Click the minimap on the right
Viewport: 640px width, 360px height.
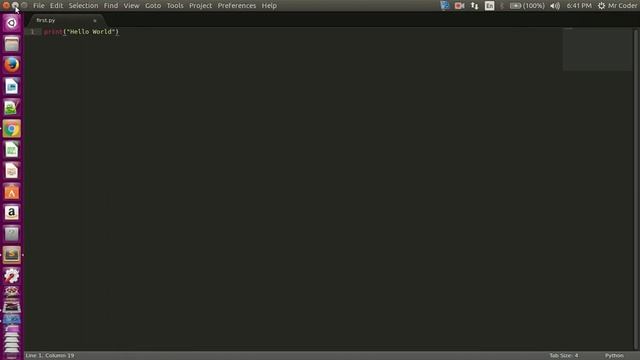point(598,49)
